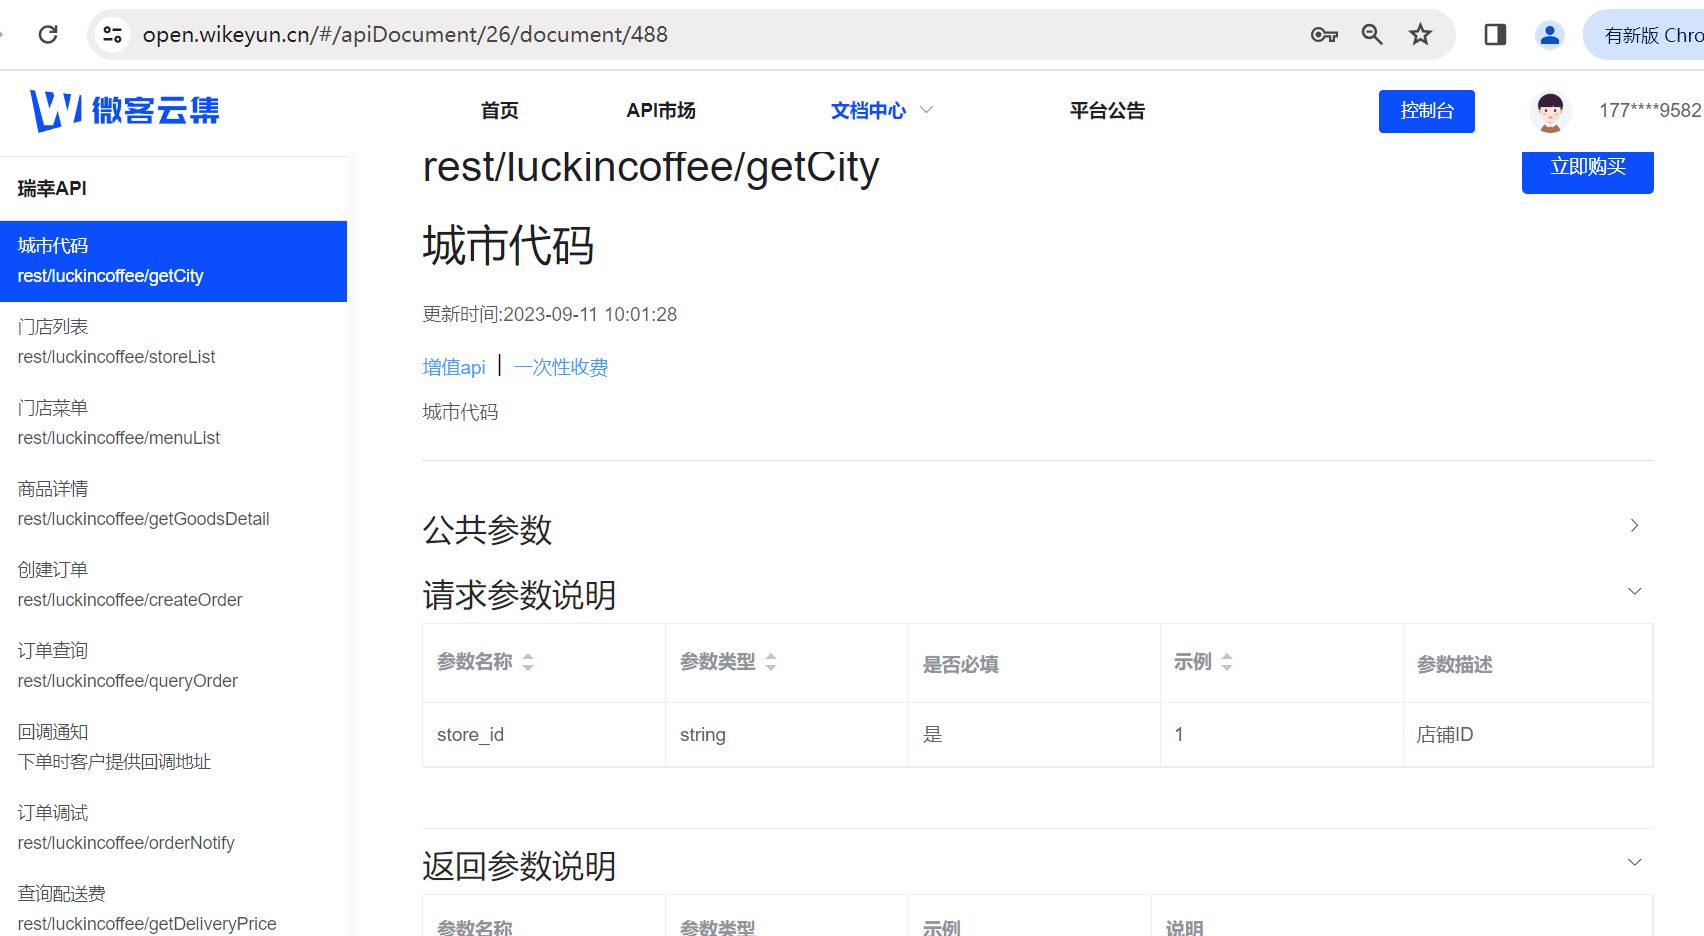Go to 首页 in top navigation
The height and width of the screenshot is (936, 1704).
tap(500, 111)
